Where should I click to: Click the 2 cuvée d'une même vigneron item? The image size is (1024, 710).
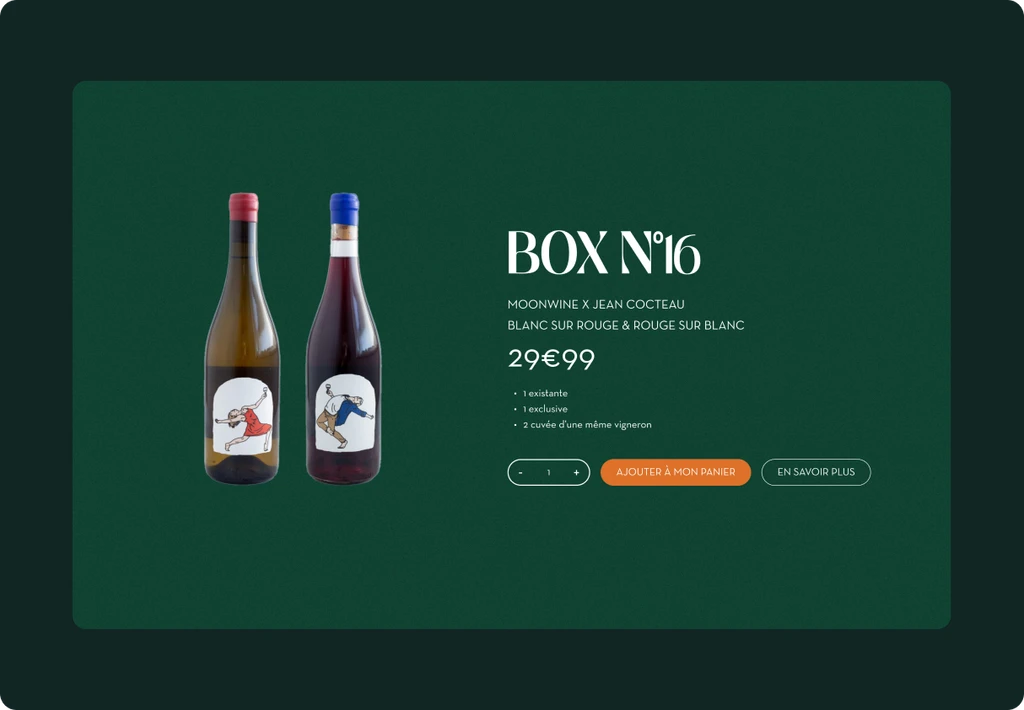587,425
